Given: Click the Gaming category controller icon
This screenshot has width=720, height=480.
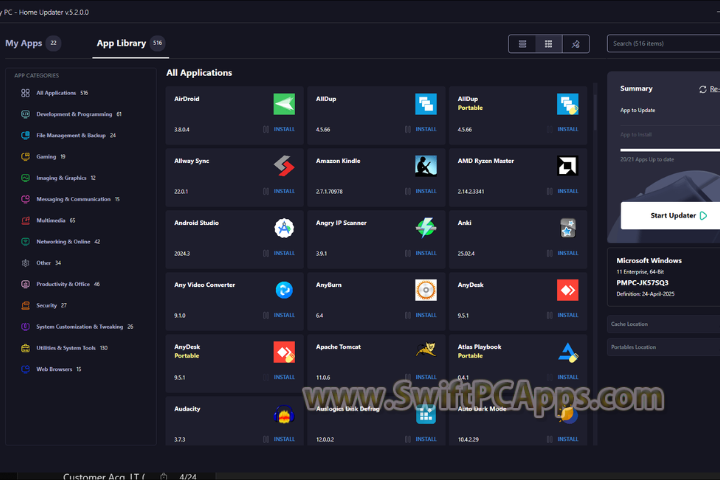Looking at the screenshot, I should pyautogui.click(x=25, y=157).
